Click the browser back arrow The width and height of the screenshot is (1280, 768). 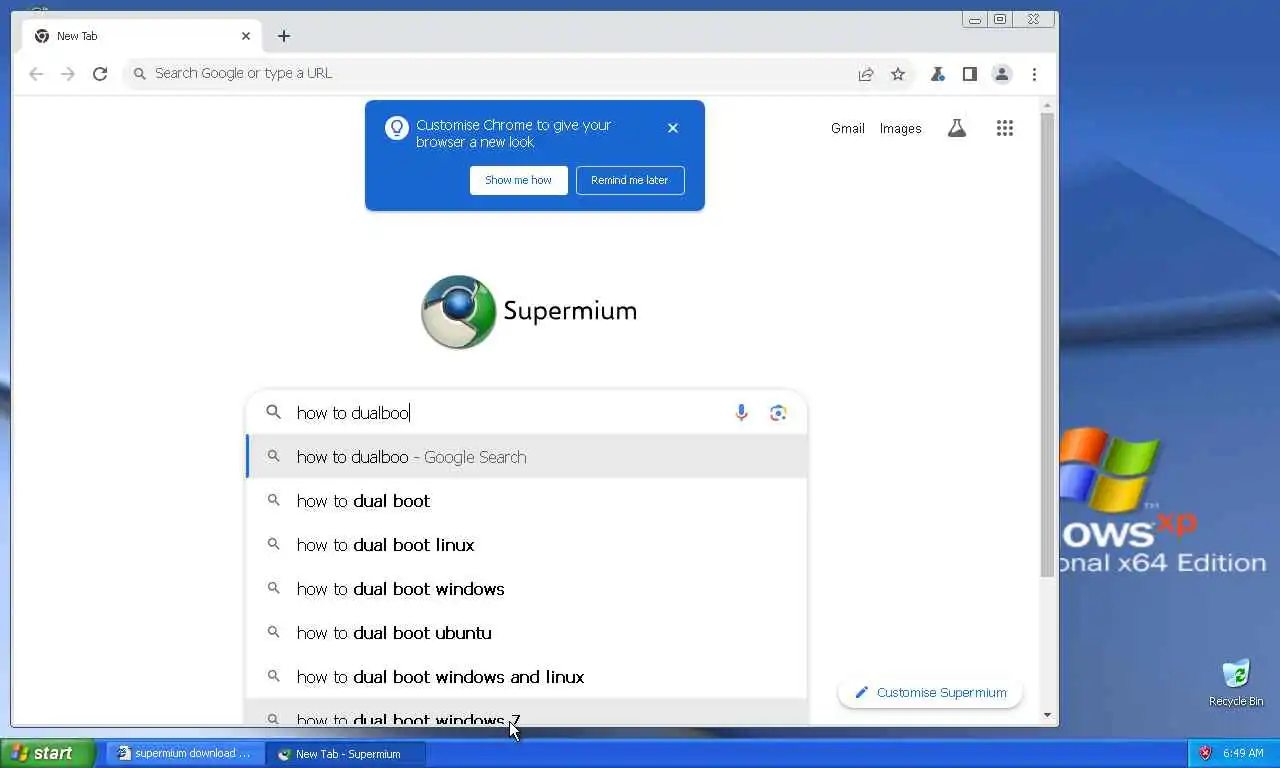pyautogui.click(x=36, y=74)
